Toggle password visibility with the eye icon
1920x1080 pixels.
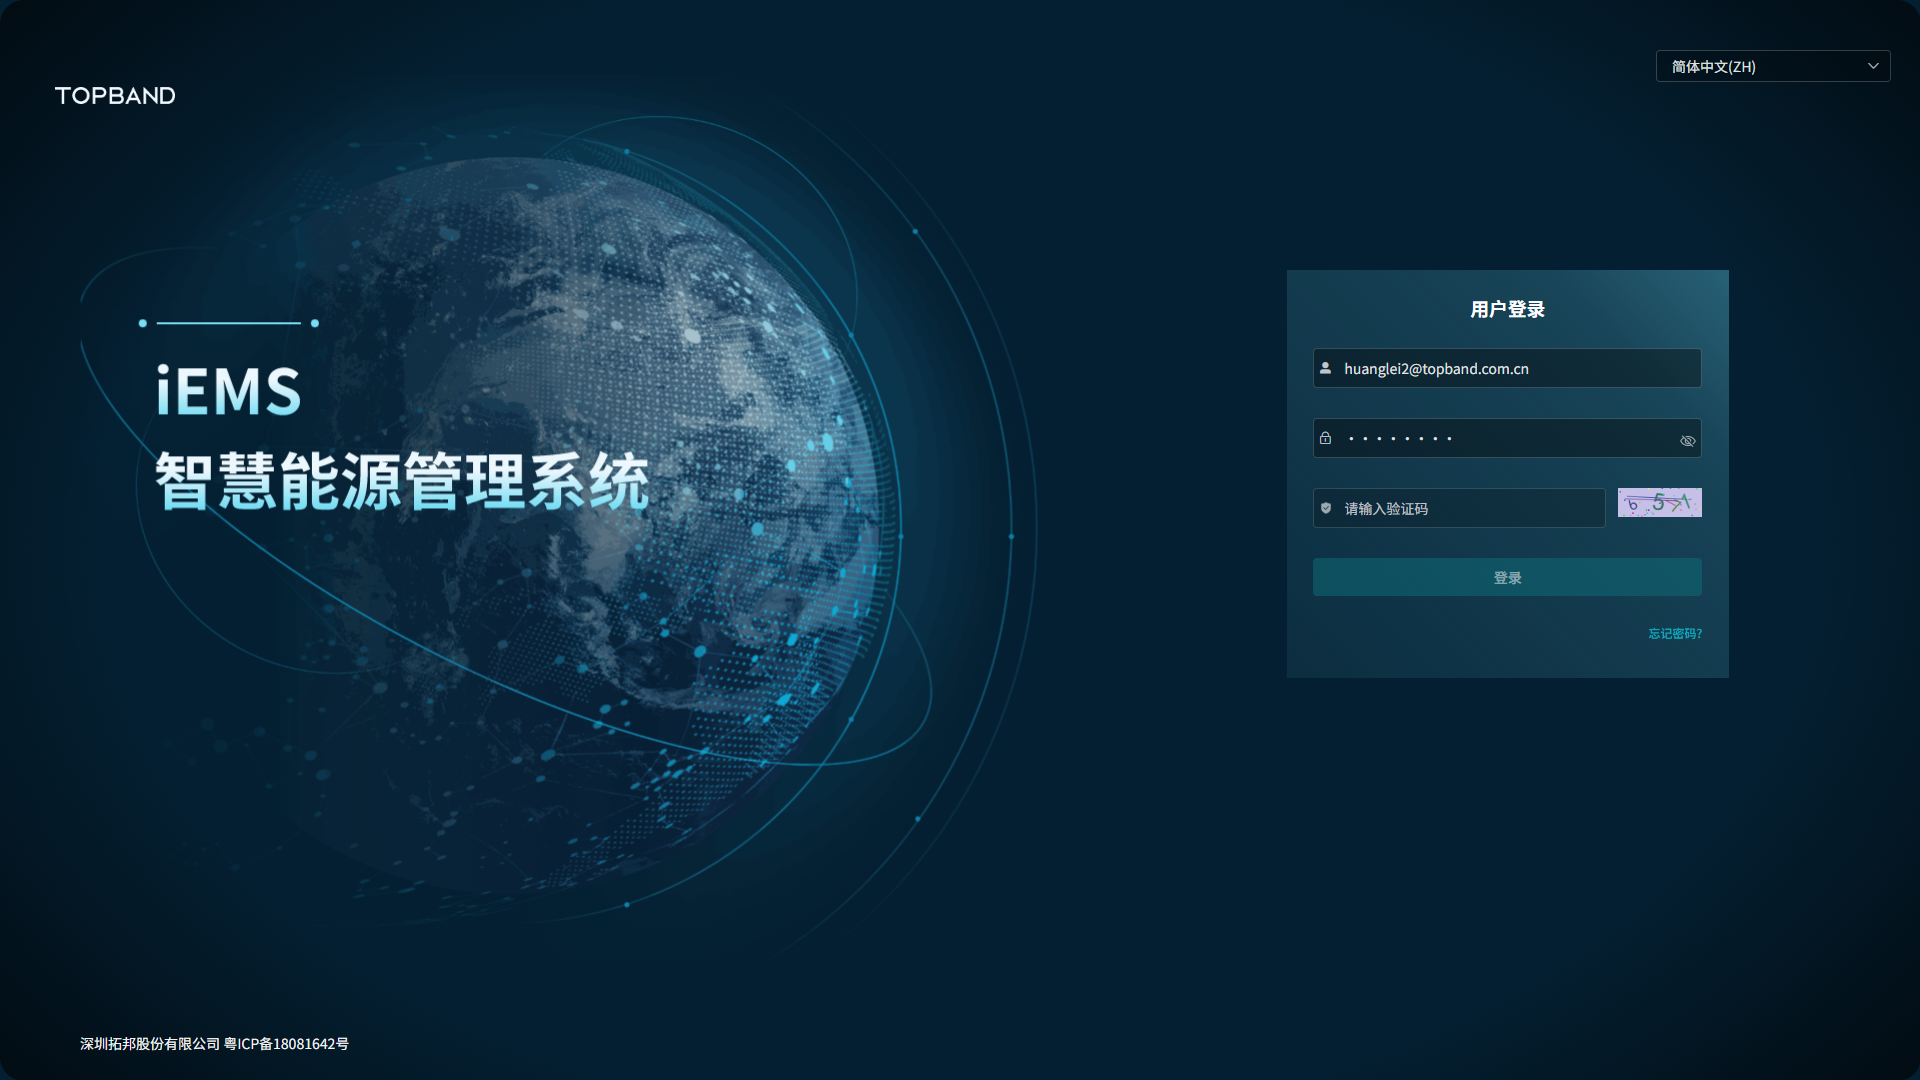[1687, 440]
